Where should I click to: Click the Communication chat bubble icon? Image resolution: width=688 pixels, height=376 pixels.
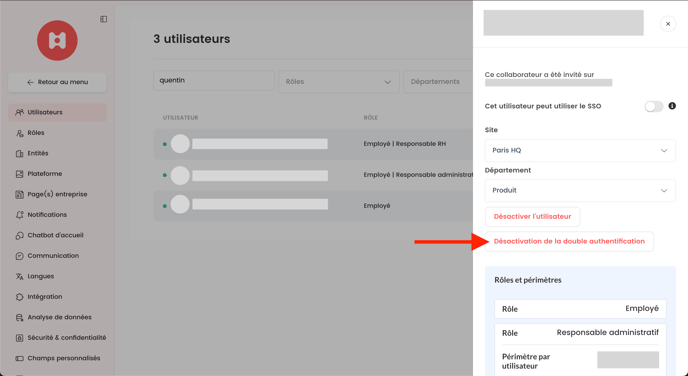[19, 256]
